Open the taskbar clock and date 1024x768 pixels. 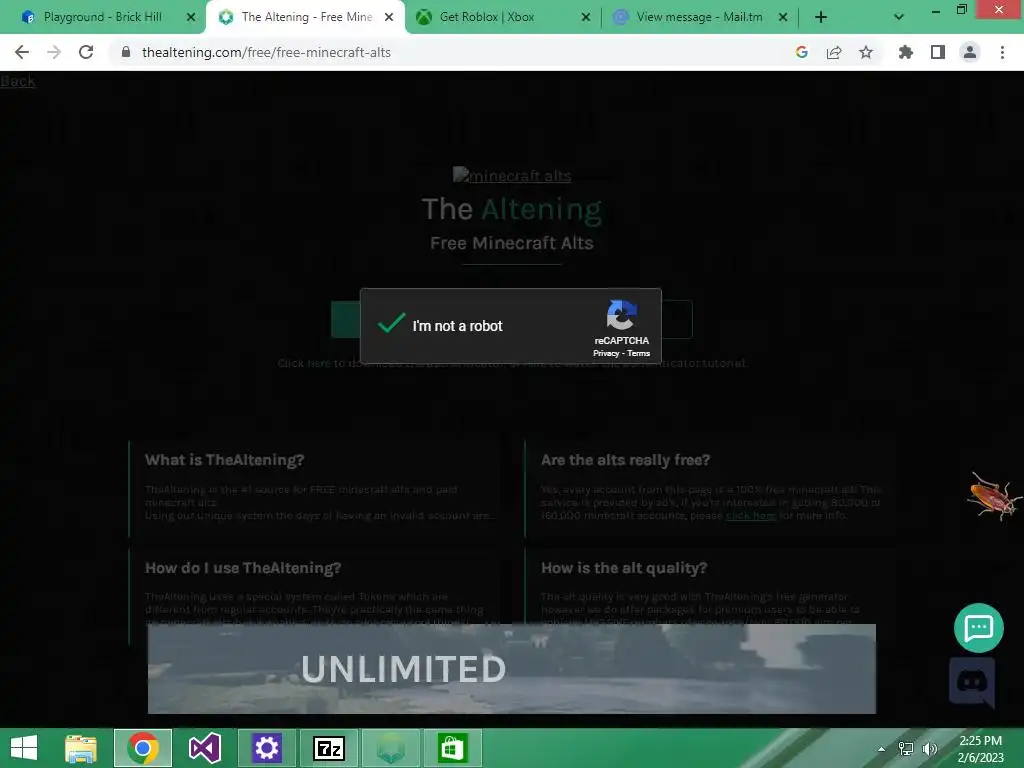[980, 748]
